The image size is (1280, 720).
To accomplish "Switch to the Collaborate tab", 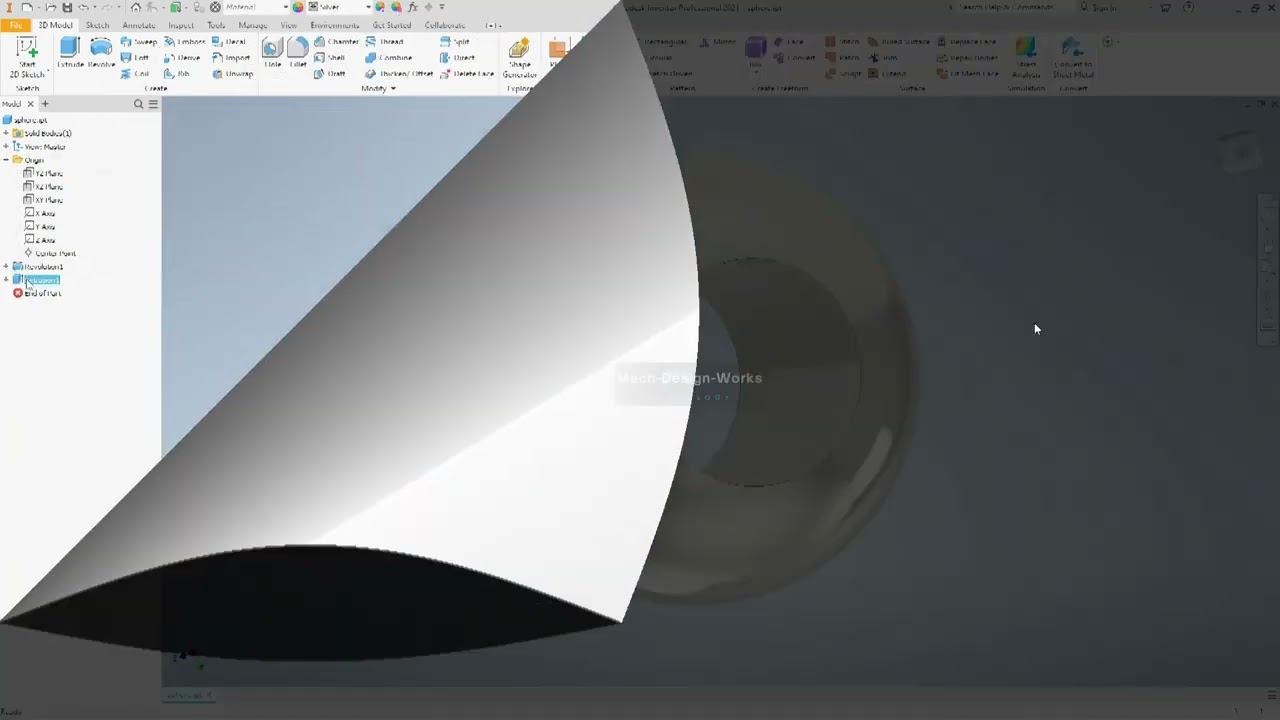I will [x=445, y=25].
